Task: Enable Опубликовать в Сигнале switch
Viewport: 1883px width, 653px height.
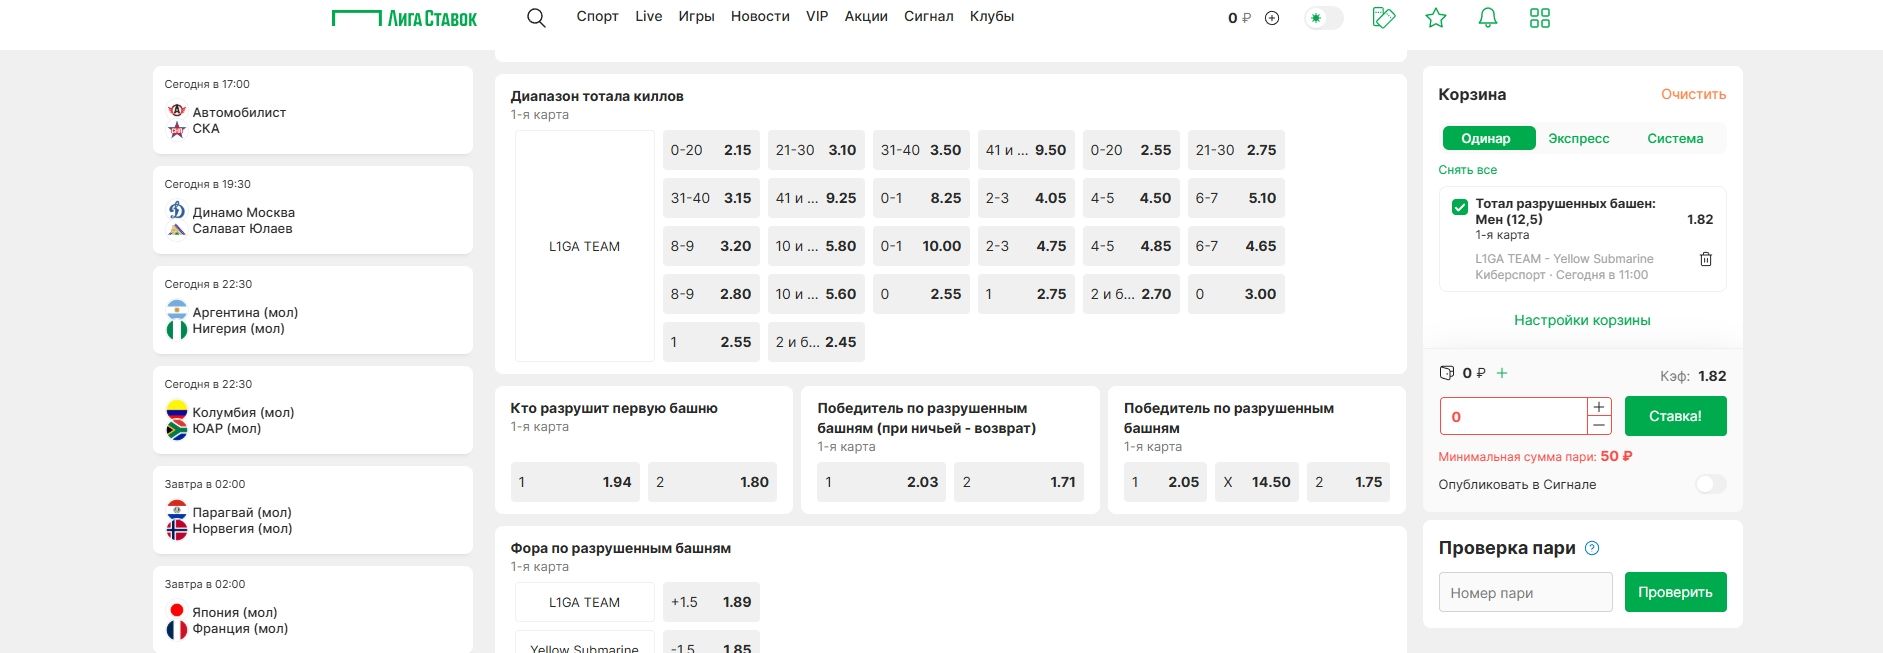Action: point(1710,484)
